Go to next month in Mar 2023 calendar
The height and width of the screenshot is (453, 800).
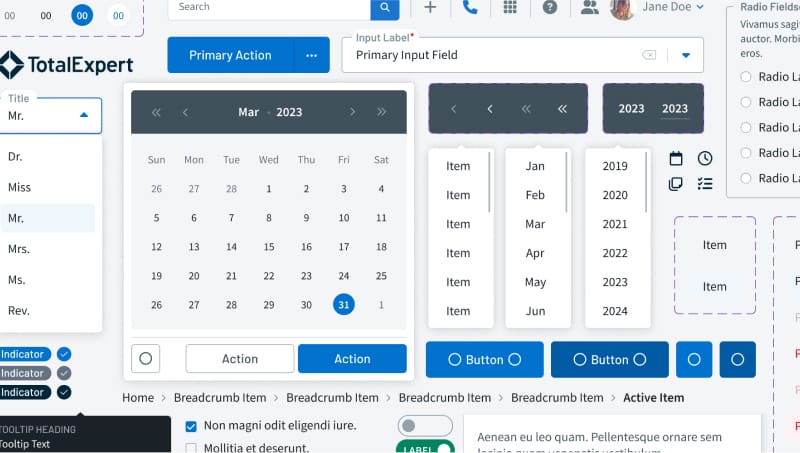[352, 112]
